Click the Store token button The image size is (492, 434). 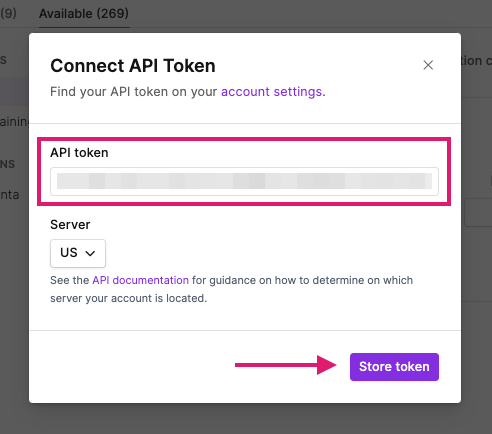point(394,367)
